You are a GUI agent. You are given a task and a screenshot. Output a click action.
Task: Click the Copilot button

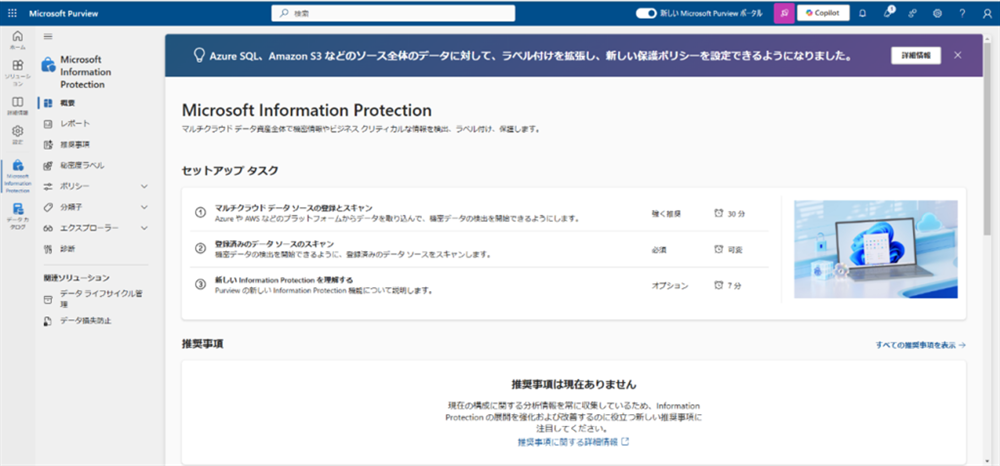[823, 13]
